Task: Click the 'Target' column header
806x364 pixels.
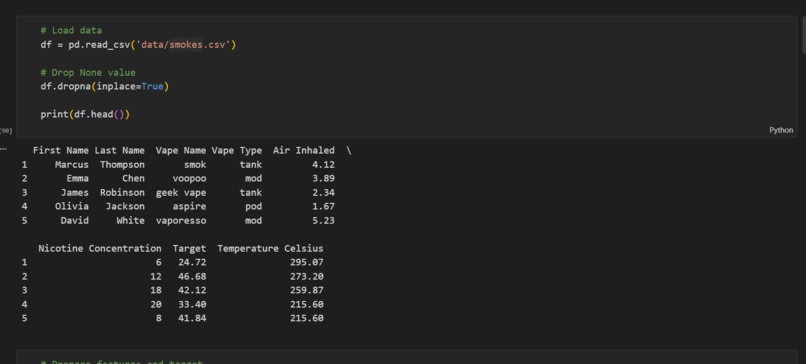Action: coord(189,248)
